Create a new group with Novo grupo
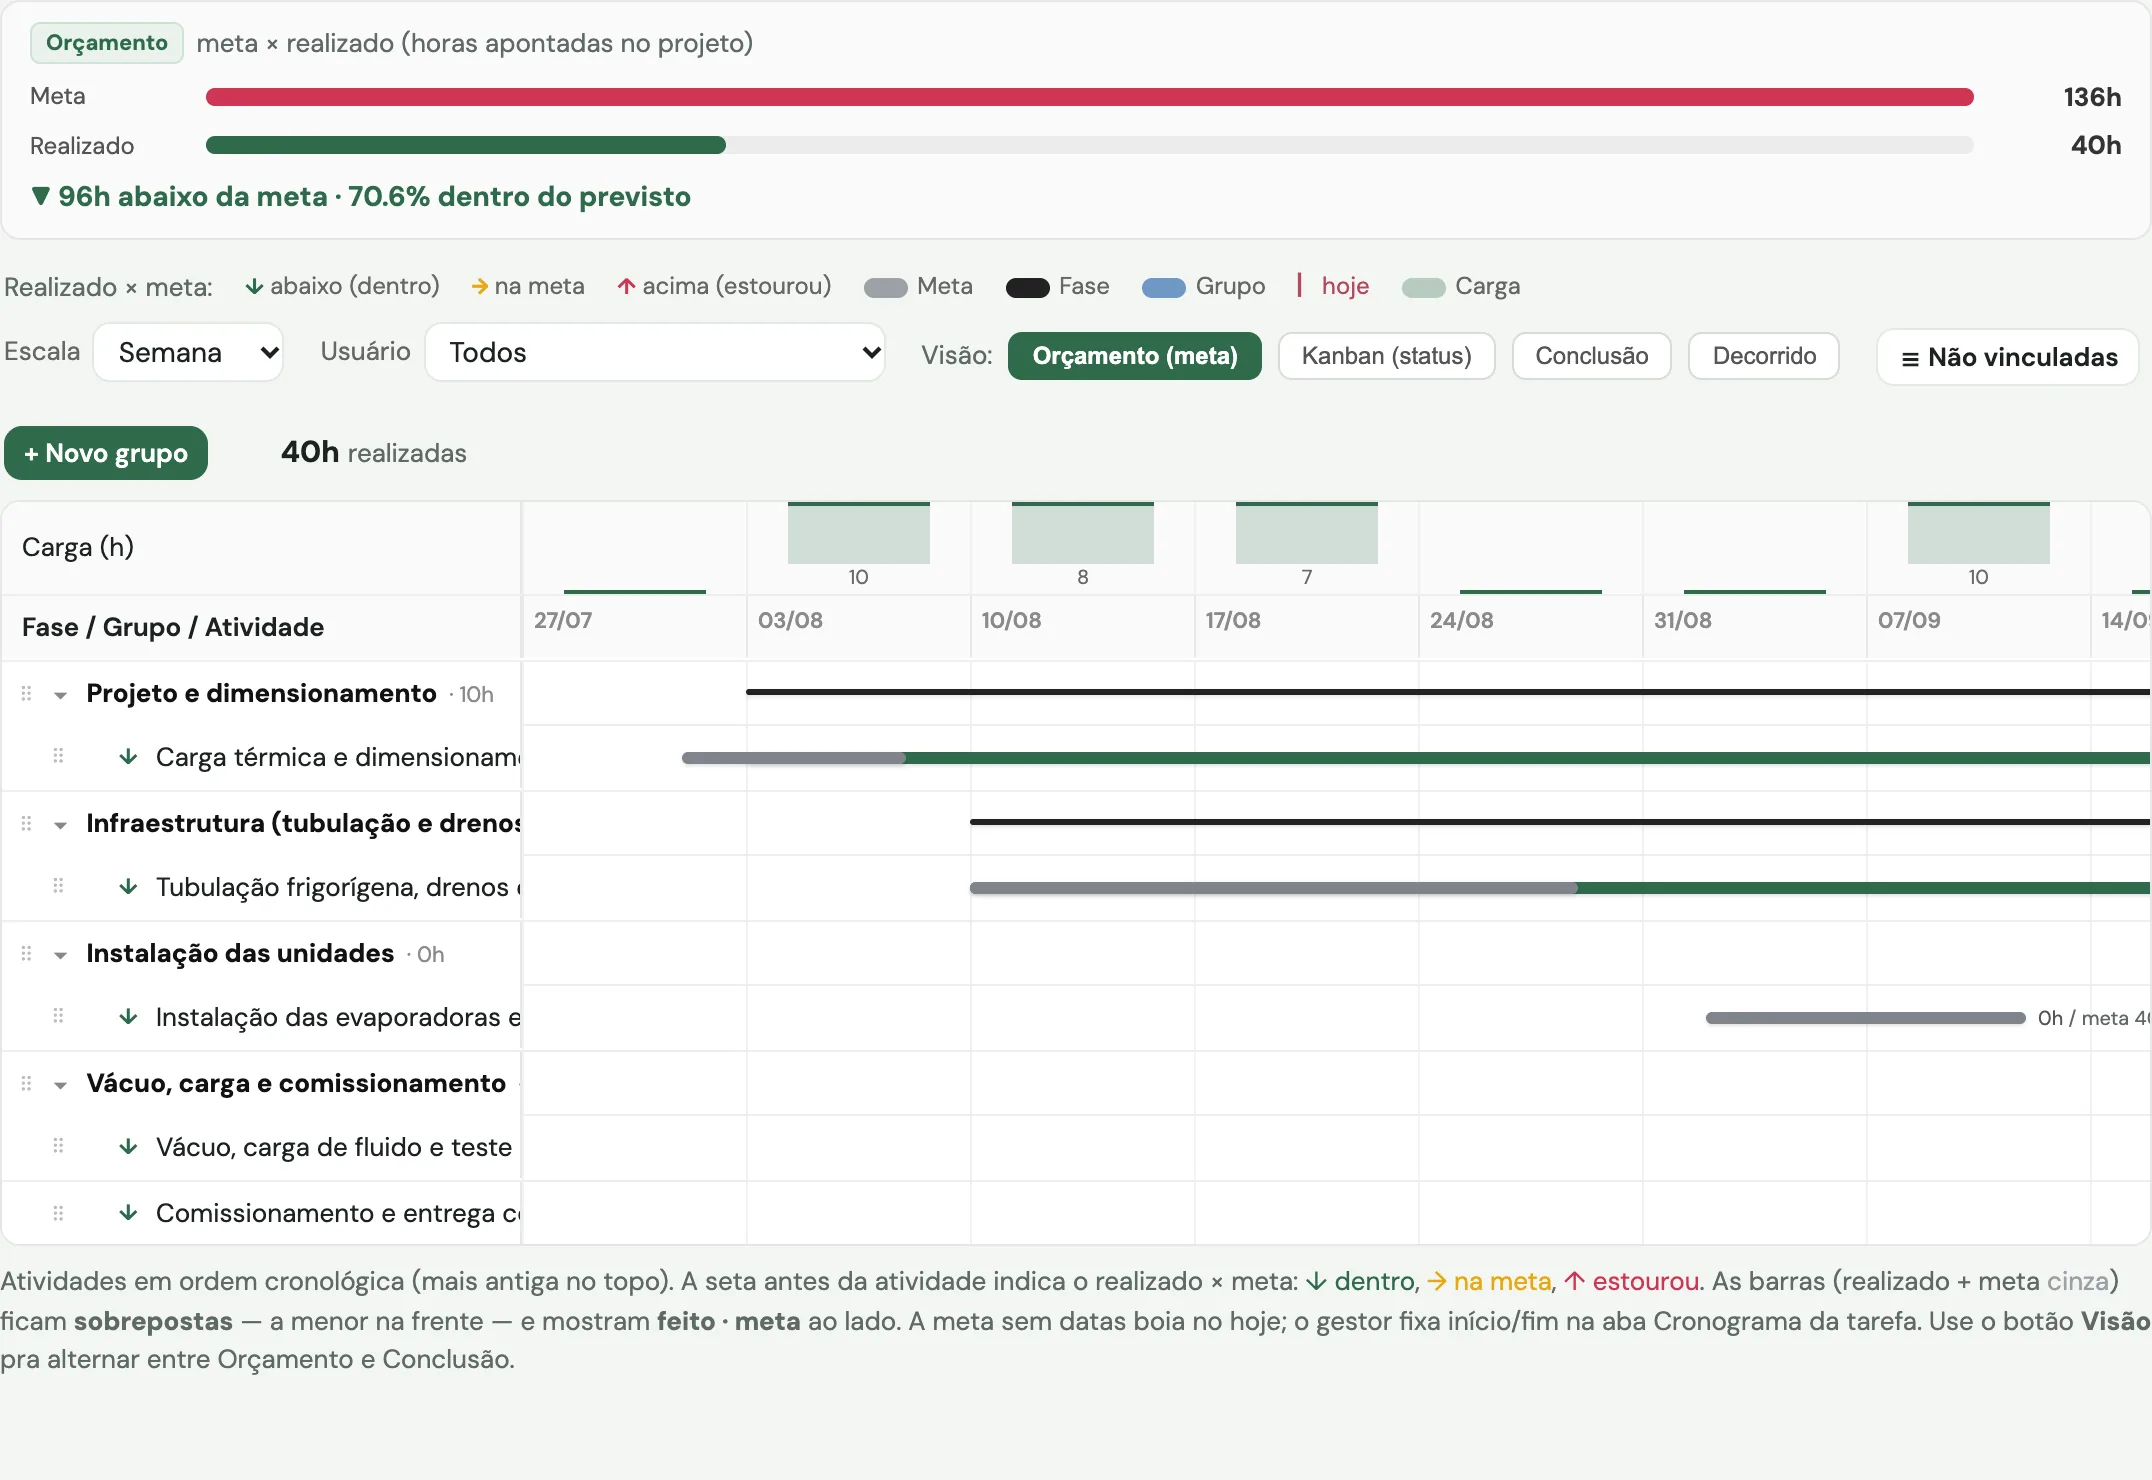Viewport: 2152px width, 1480px height. click(106, 453)
